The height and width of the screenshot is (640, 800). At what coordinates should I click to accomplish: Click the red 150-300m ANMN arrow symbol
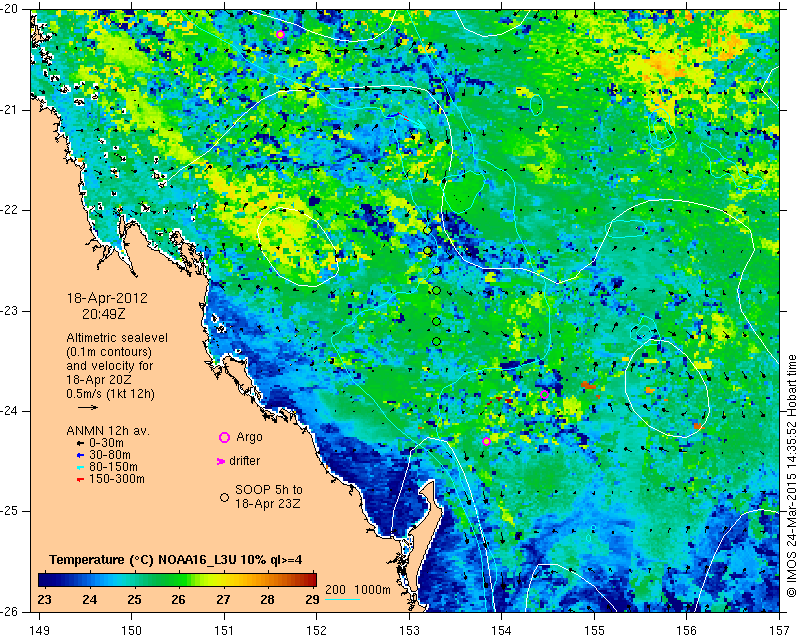pos(80,479)
